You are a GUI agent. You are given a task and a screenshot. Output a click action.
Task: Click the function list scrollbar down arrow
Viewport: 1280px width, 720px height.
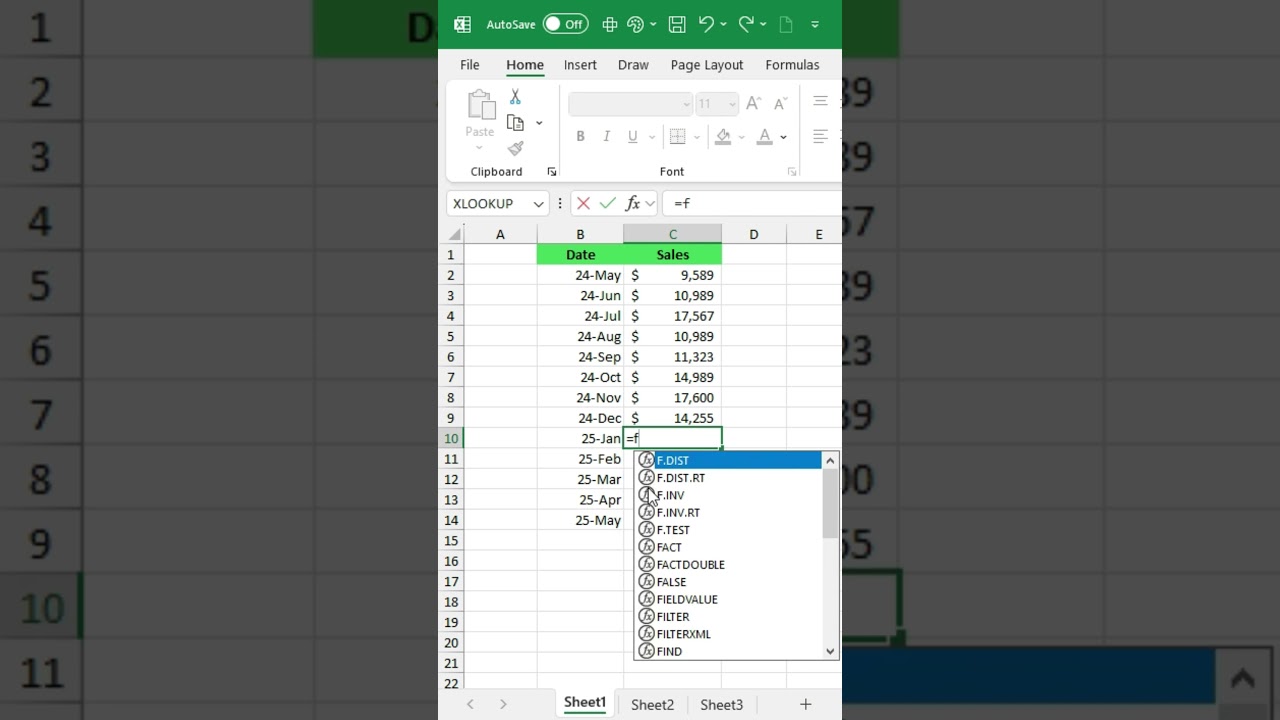830,651
